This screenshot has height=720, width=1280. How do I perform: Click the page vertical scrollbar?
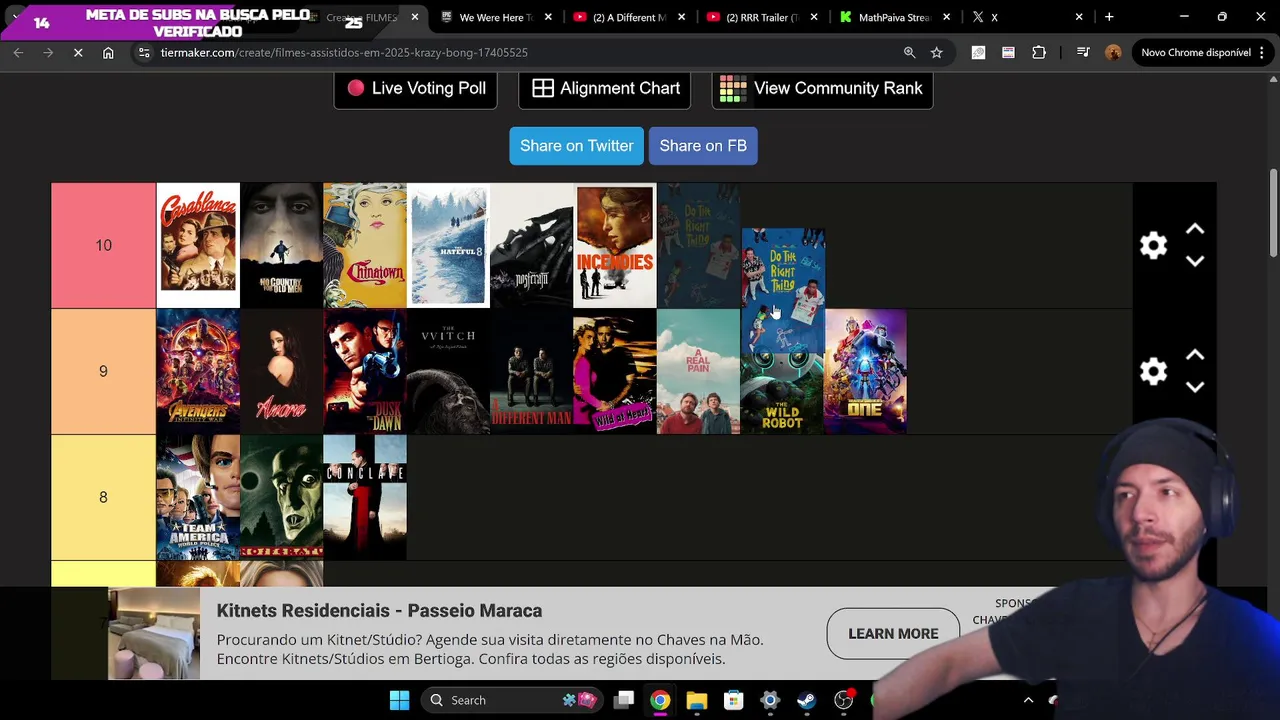(x=1273, y=212)
